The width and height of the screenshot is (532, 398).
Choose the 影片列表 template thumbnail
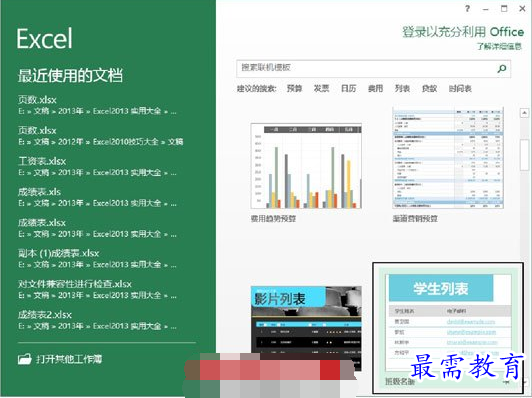[x=306, y=328]
